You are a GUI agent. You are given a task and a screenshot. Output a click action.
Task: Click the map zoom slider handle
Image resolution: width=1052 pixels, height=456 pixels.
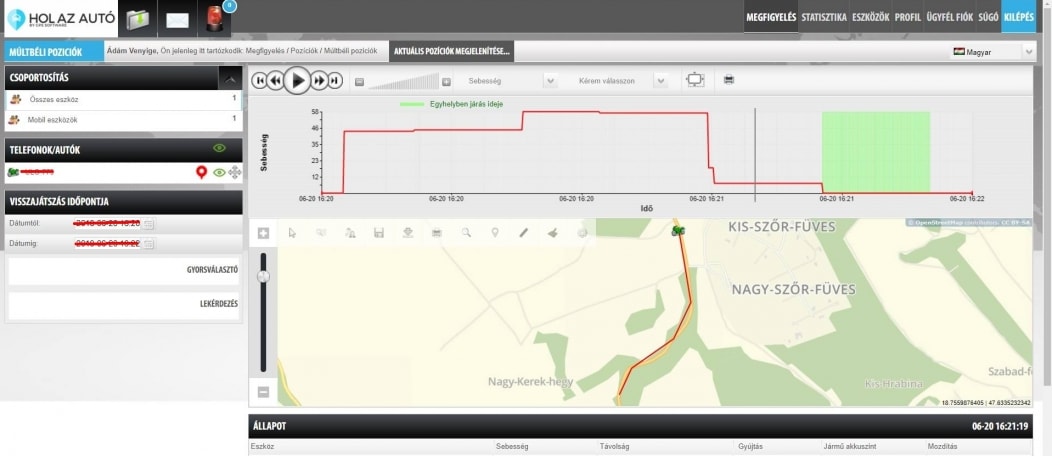(x=263, y=276)
